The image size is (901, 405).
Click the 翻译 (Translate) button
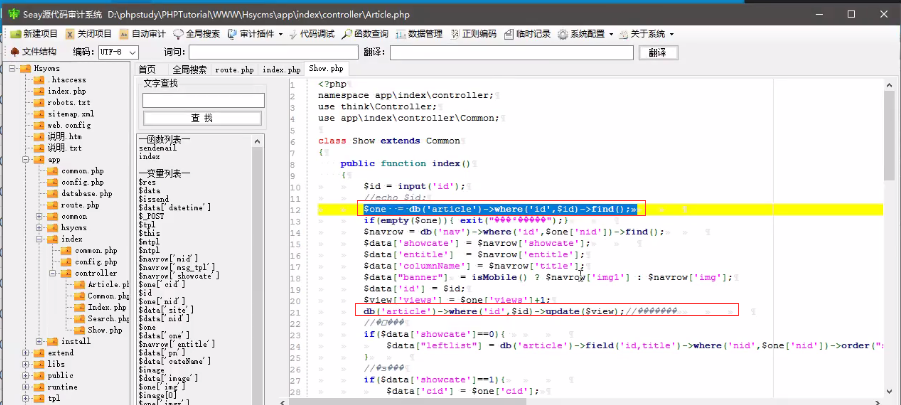click(656, 52)
